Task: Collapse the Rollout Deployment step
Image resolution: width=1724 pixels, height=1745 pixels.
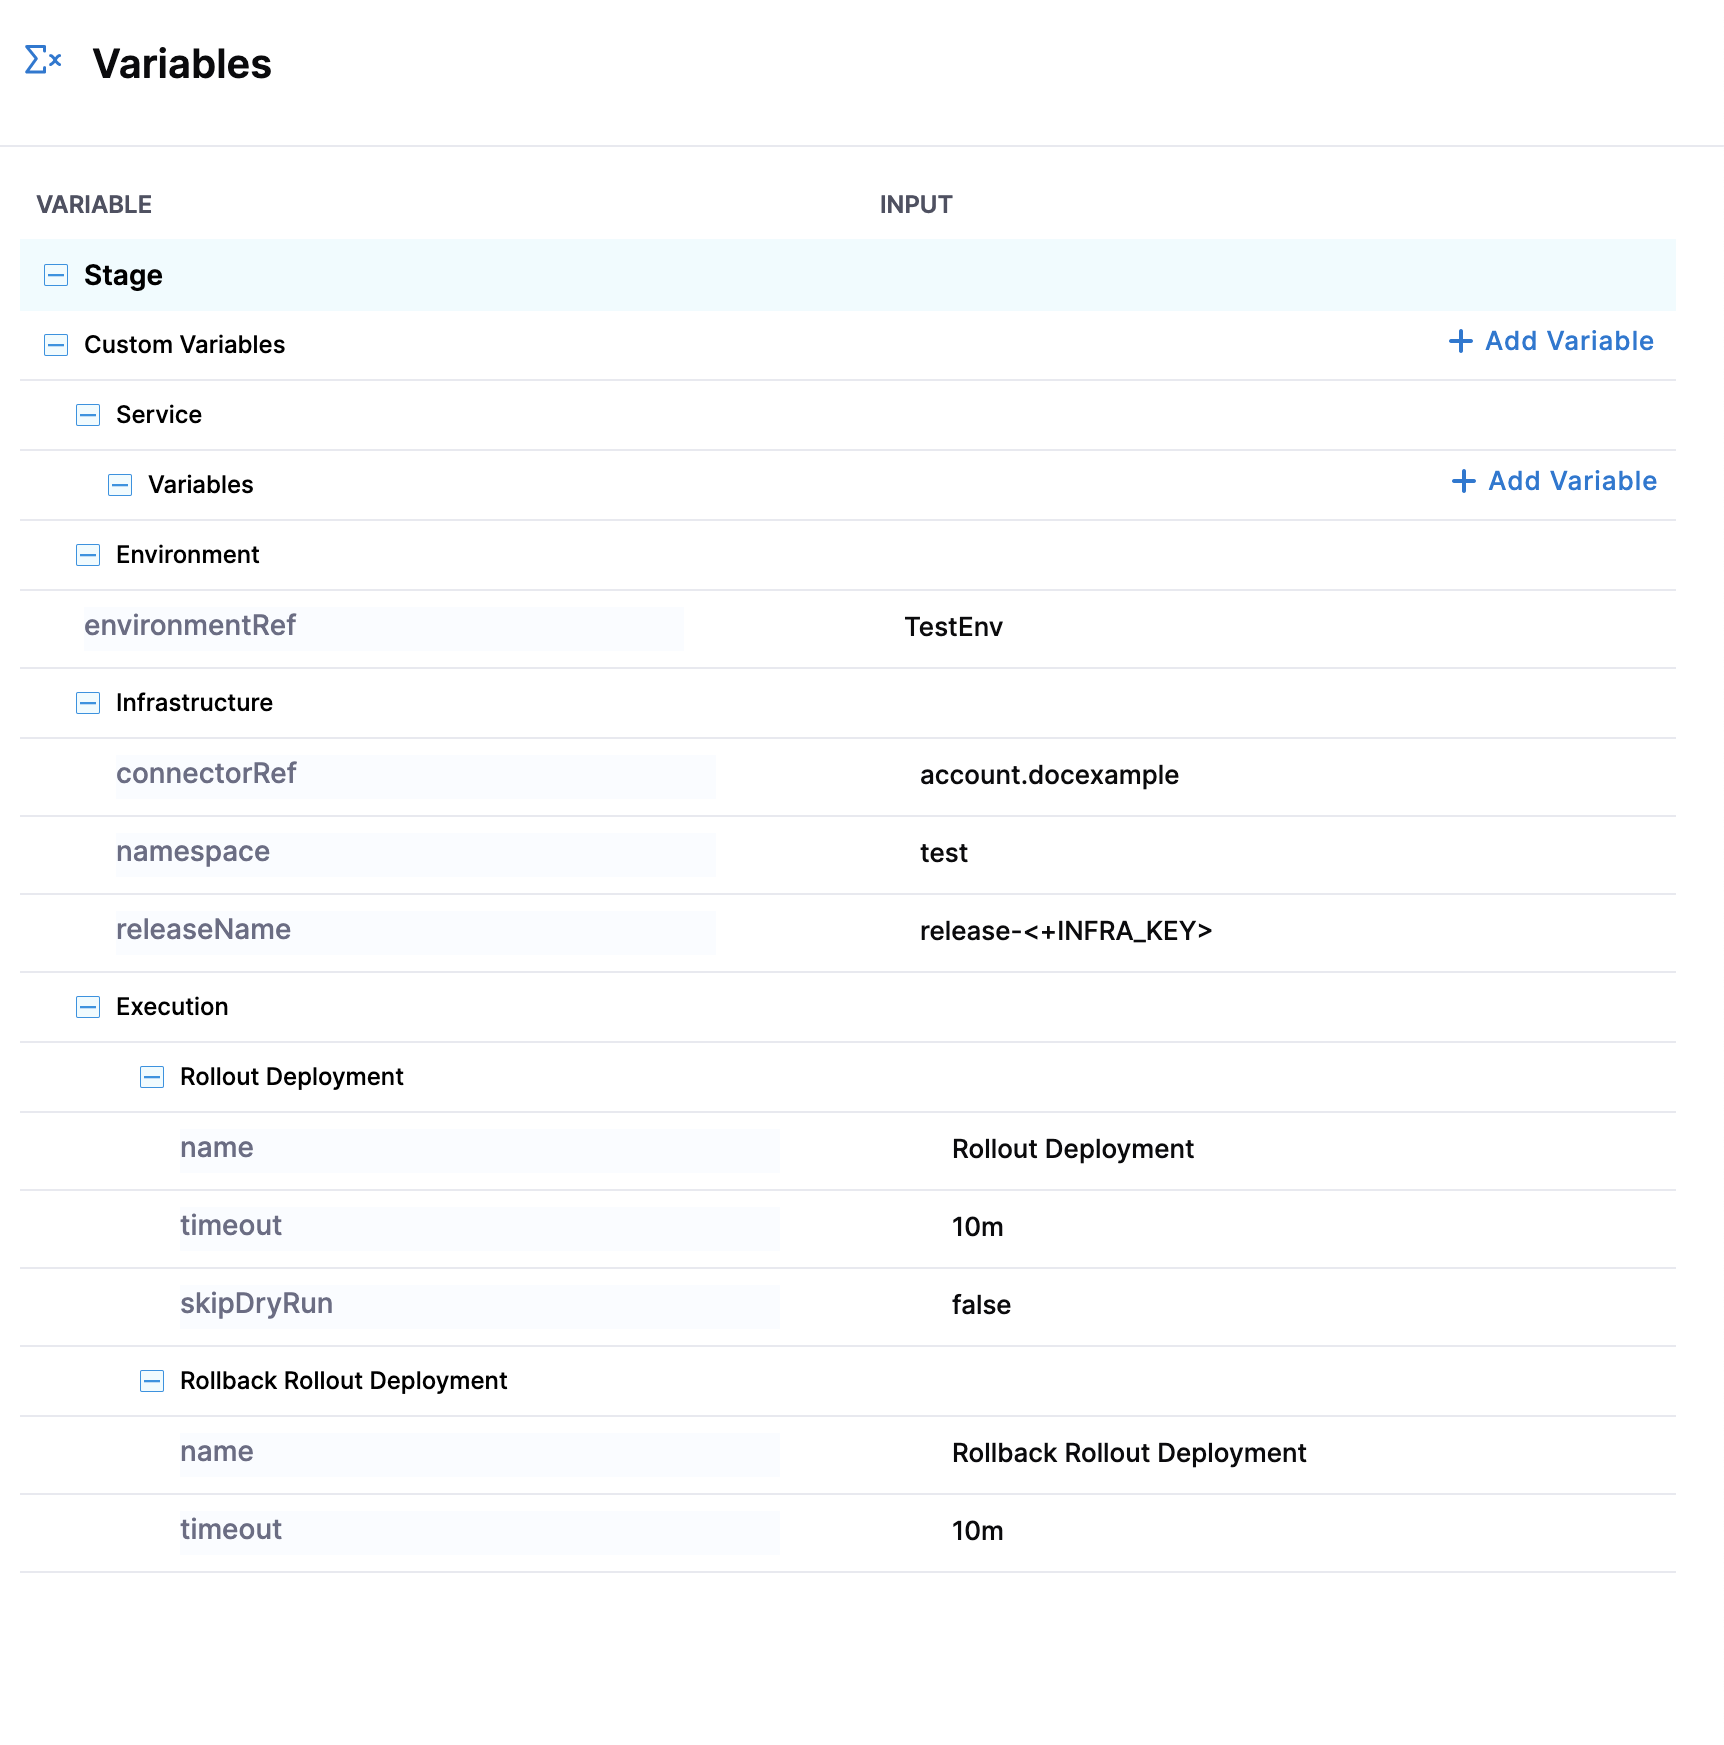Action: point(152,1077)
